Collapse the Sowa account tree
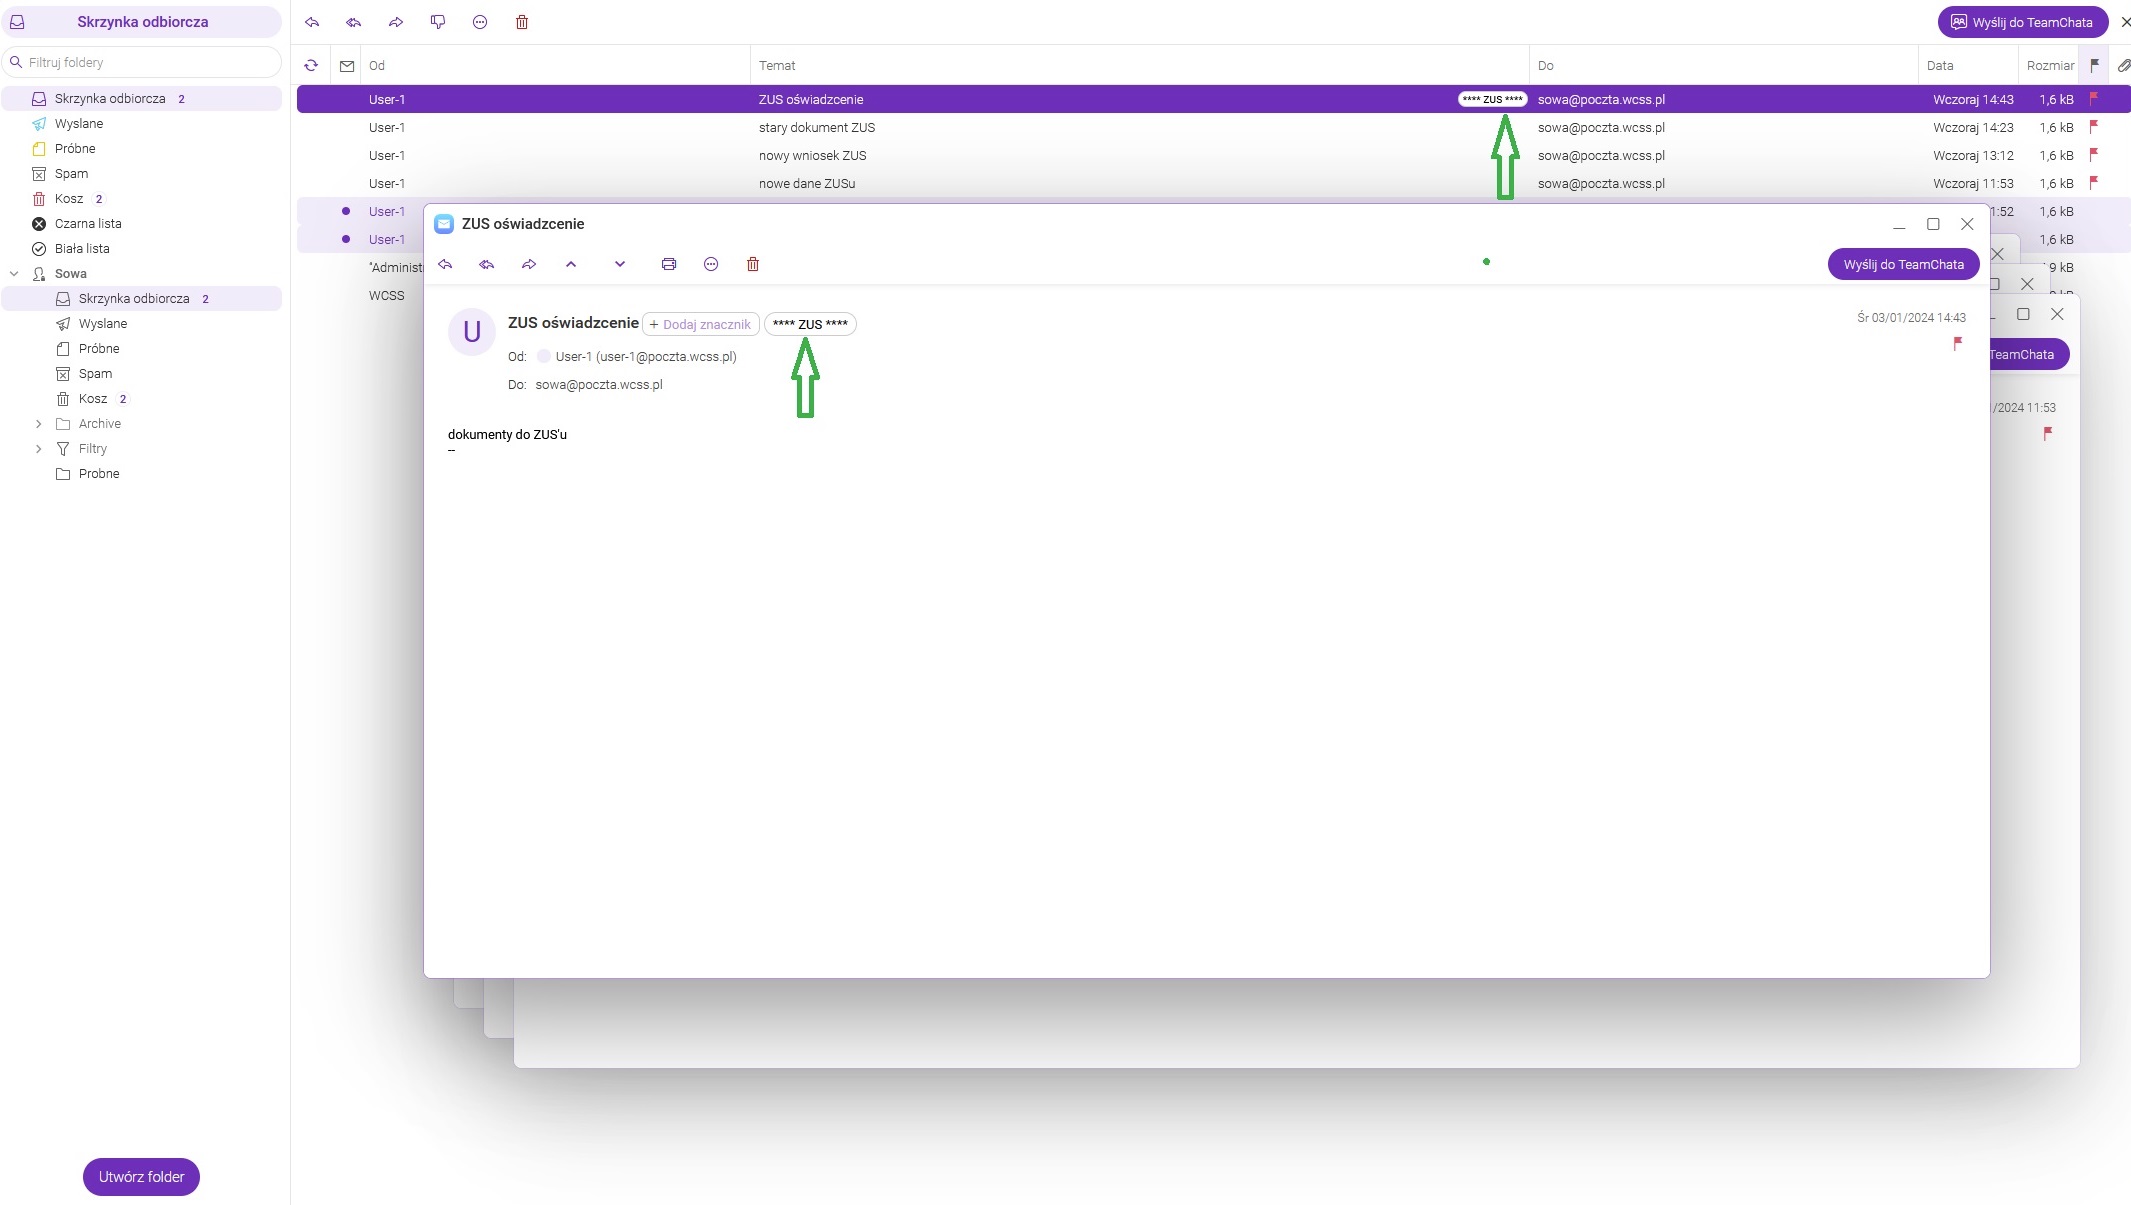Screen dimensions: 2131x1205 tap(14, 273)
